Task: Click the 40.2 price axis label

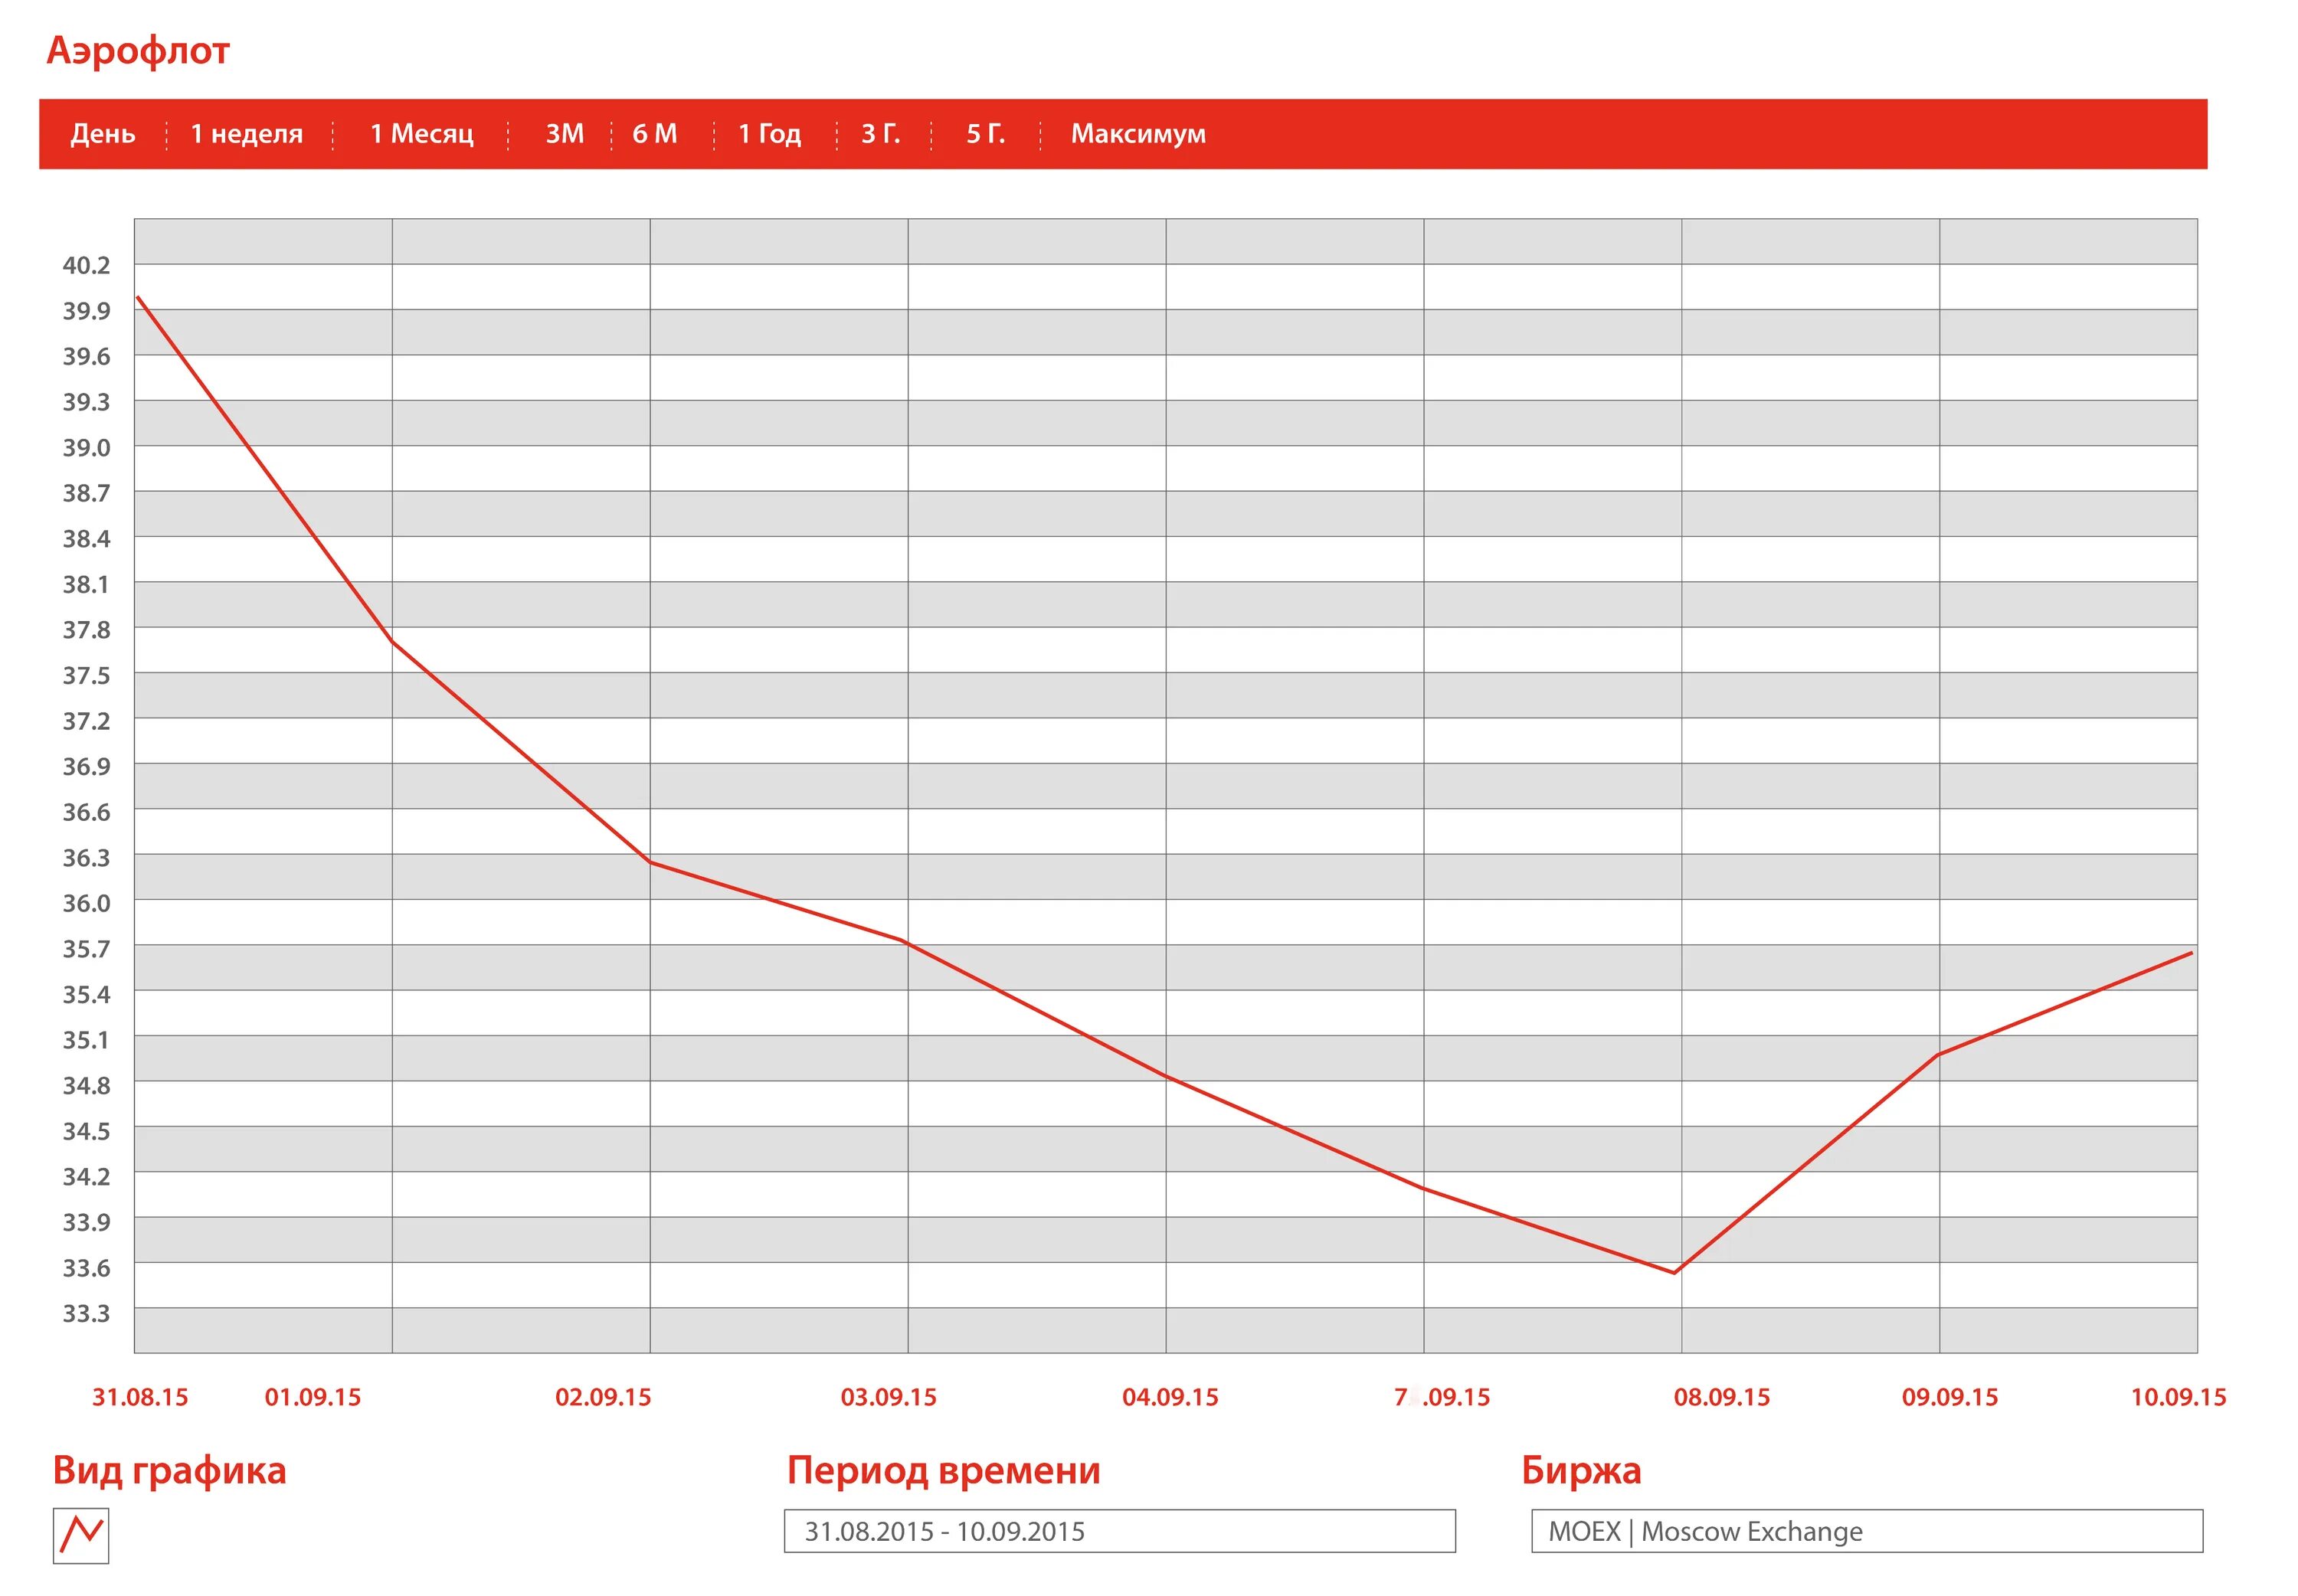Action: (x=86, y=265)
